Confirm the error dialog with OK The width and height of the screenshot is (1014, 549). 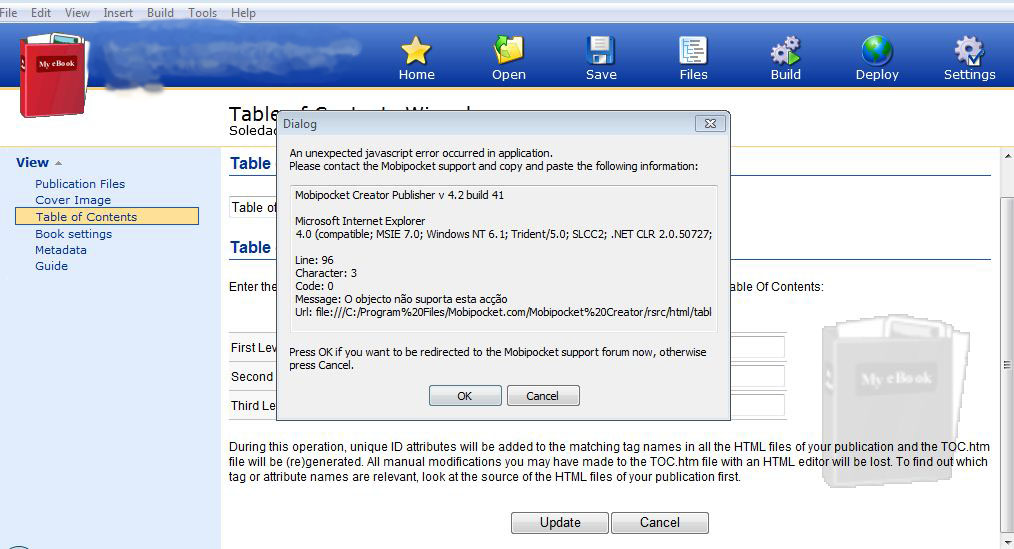point(465,396)
